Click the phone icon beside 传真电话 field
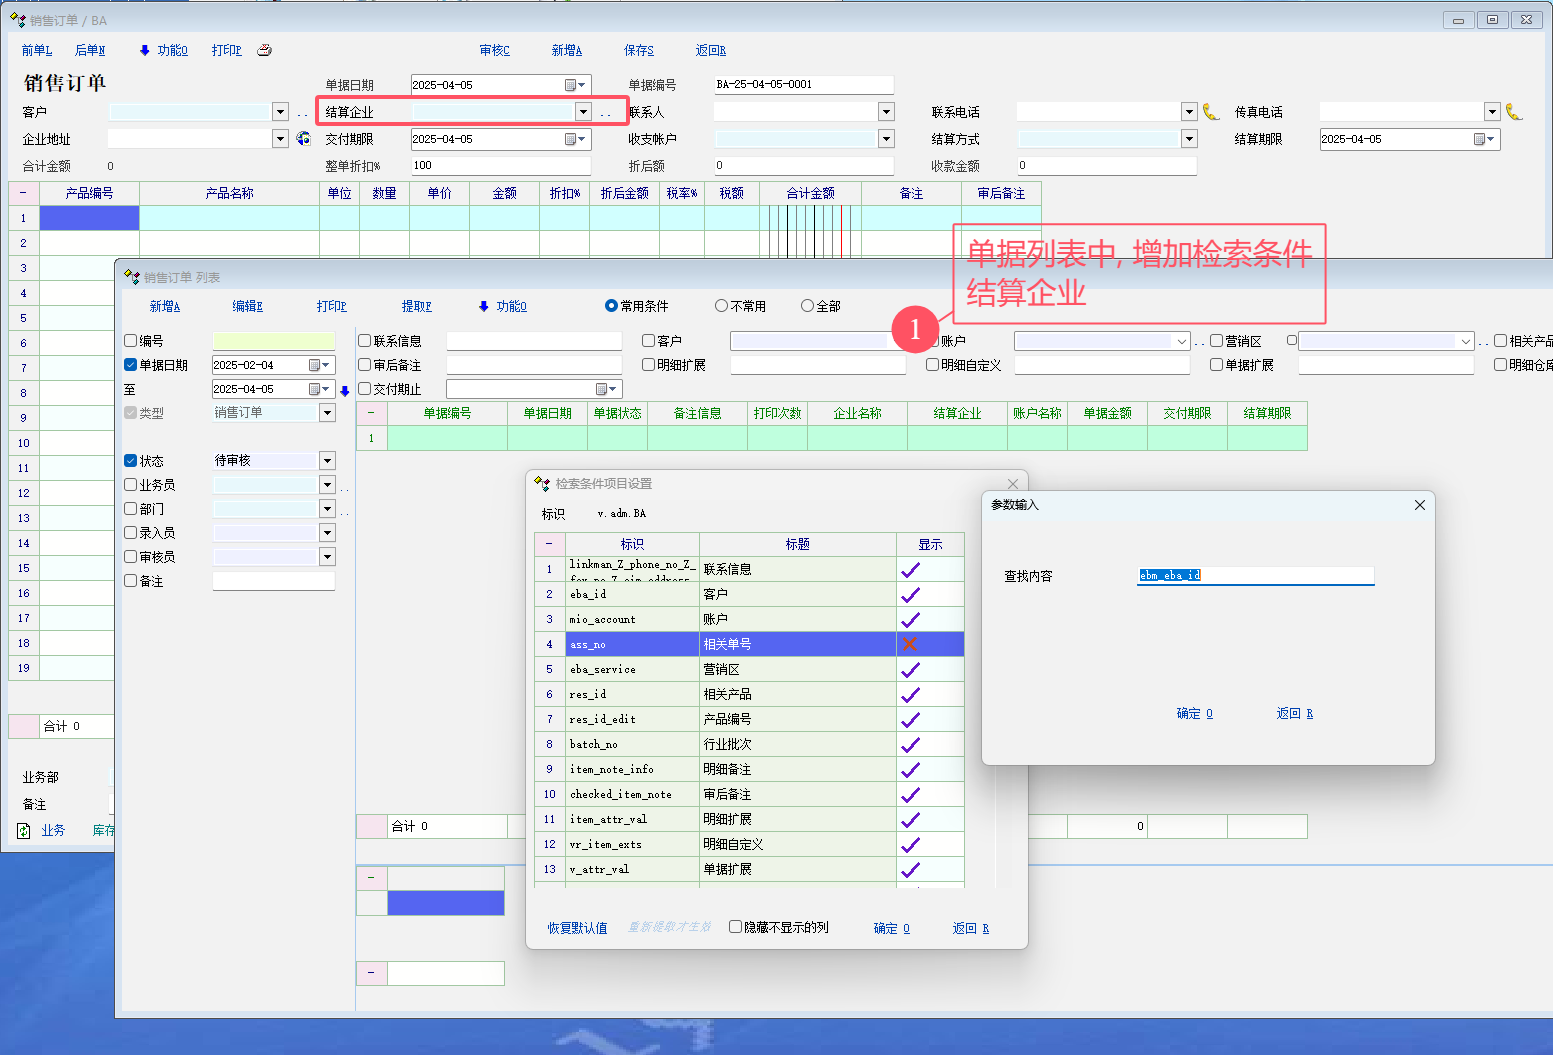 pyautogui.click(x=1514, y=112)
